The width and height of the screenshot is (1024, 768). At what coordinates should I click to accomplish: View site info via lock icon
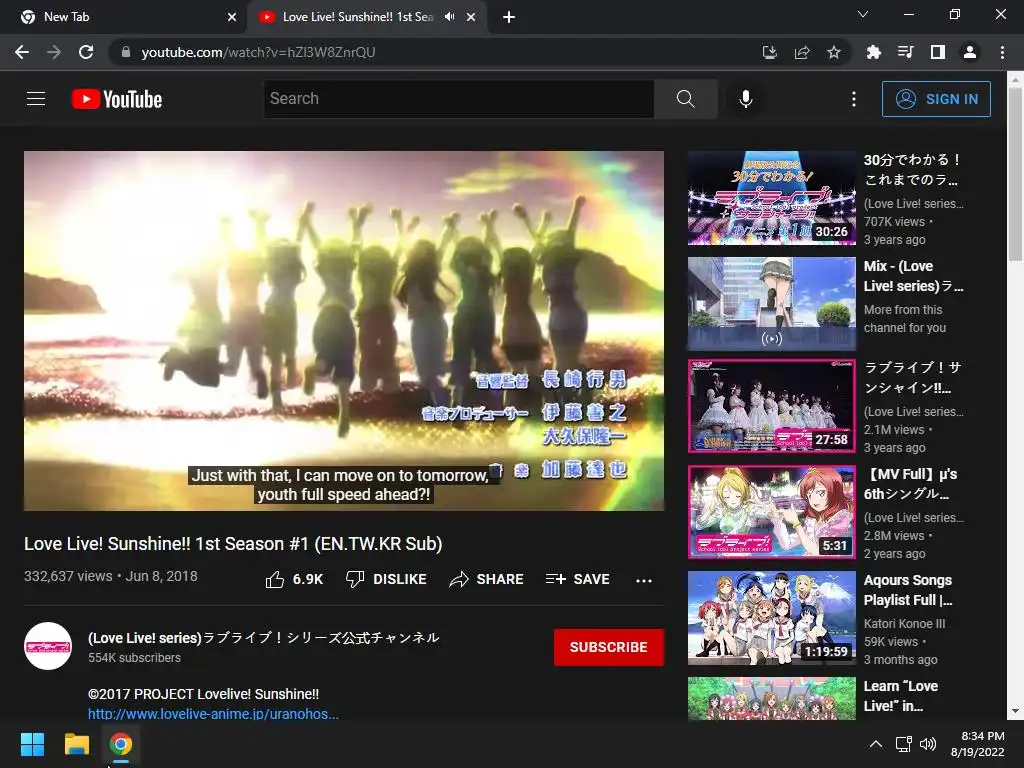[126, 52]
